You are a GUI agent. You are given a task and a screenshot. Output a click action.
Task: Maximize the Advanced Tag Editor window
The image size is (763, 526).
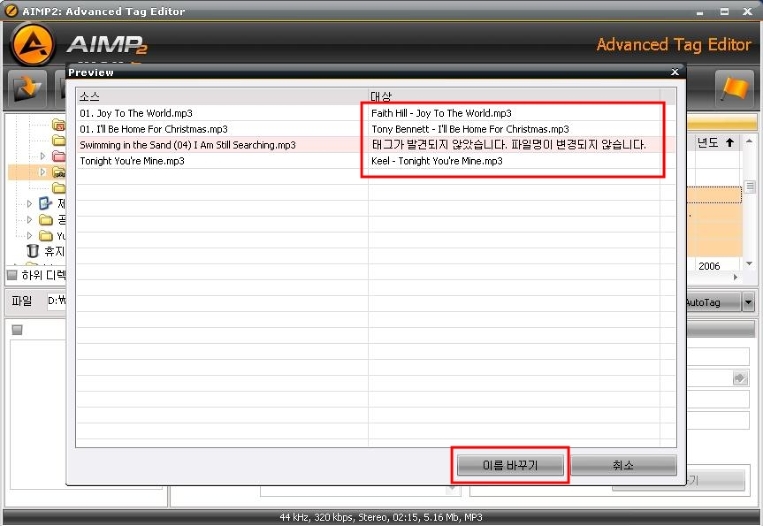(x=725, y=11)
